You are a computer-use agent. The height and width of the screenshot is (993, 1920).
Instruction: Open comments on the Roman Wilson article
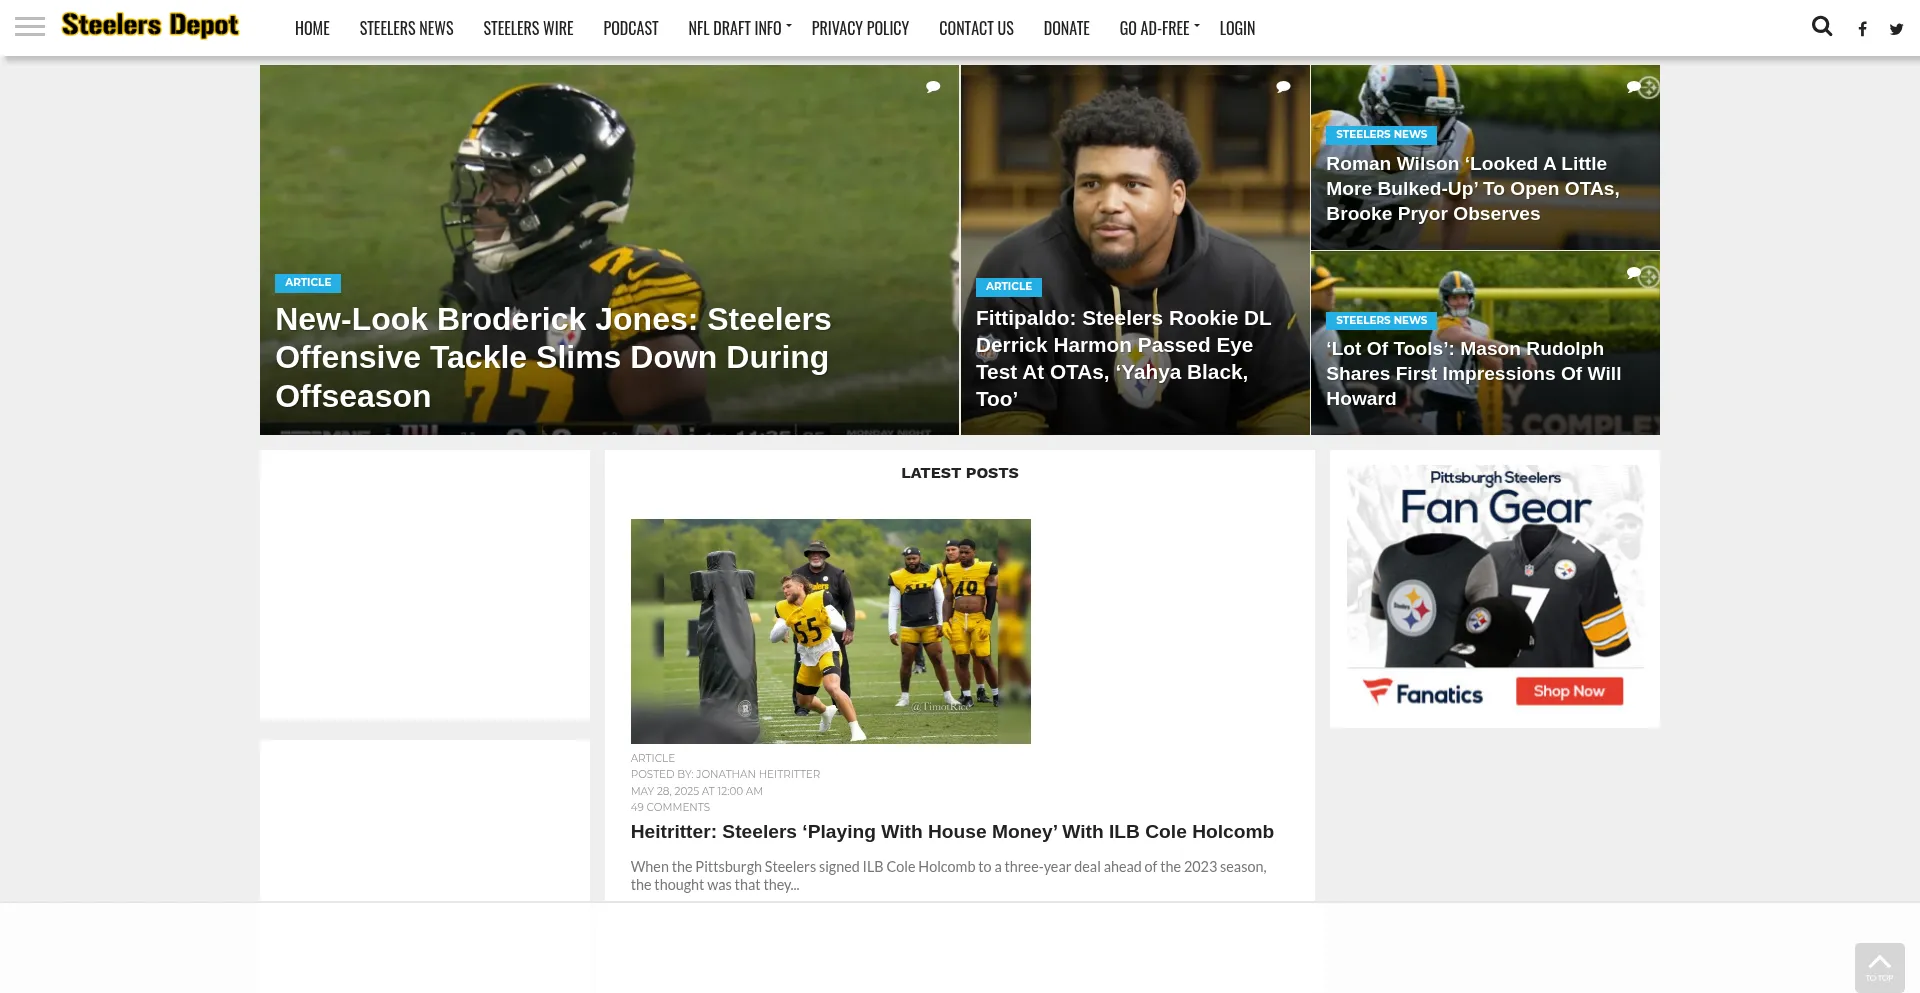coord(1632,87)
